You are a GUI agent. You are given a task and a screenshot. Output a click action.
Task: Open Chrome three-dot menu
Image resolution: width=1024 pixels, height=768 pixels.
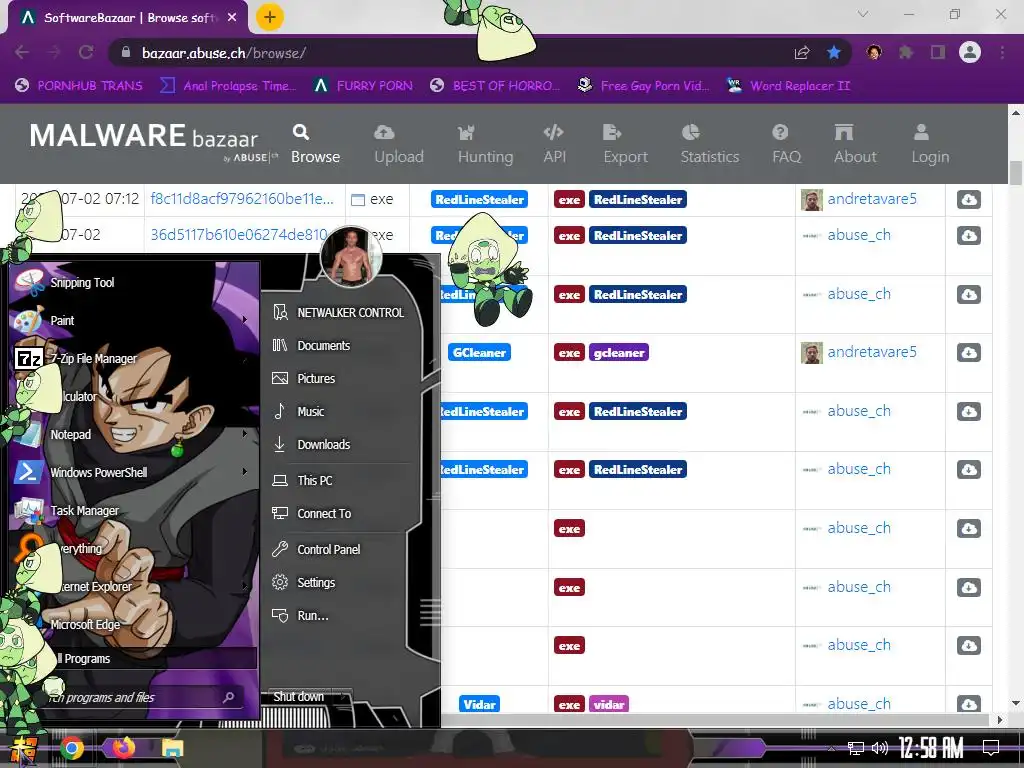[1002, 52]
